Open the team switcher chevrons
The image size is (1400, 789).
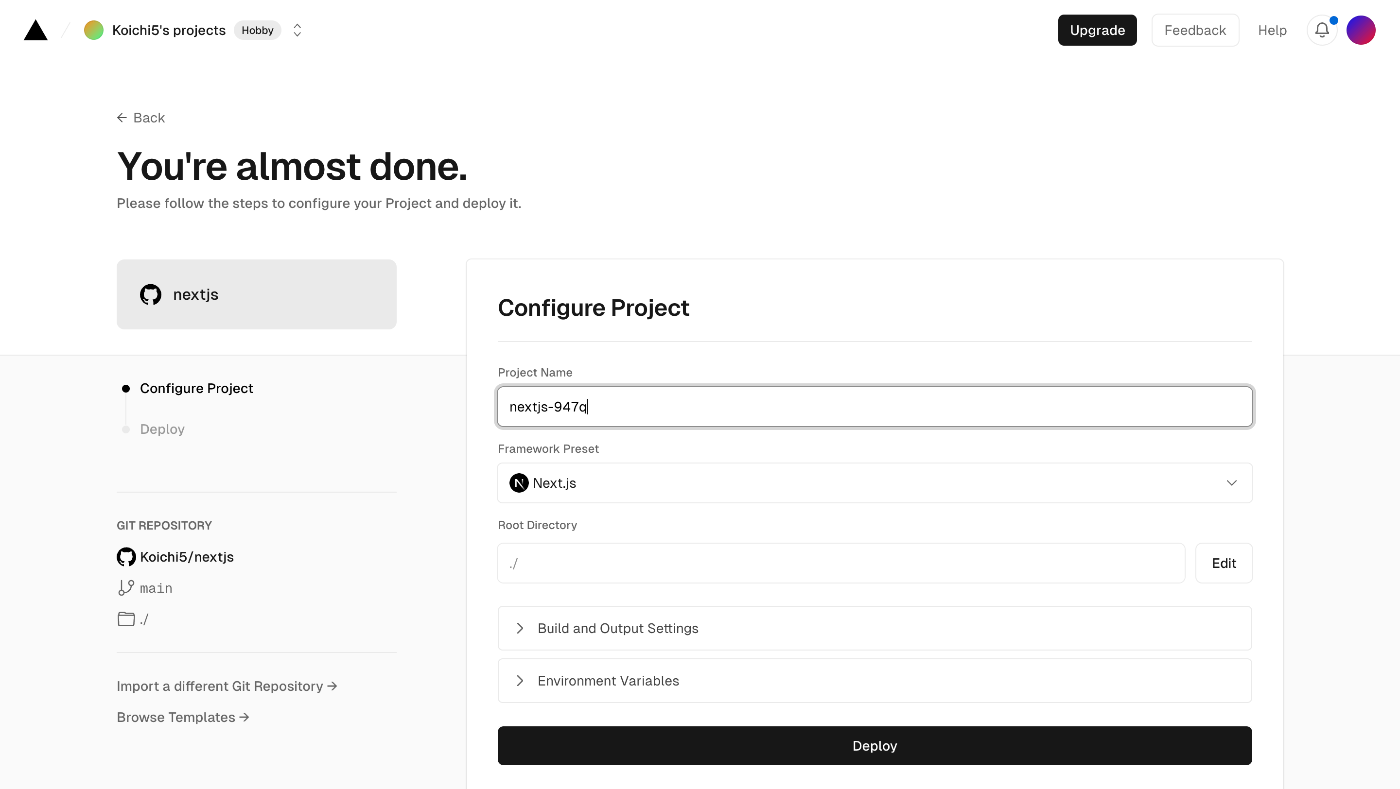coord(297,30)
